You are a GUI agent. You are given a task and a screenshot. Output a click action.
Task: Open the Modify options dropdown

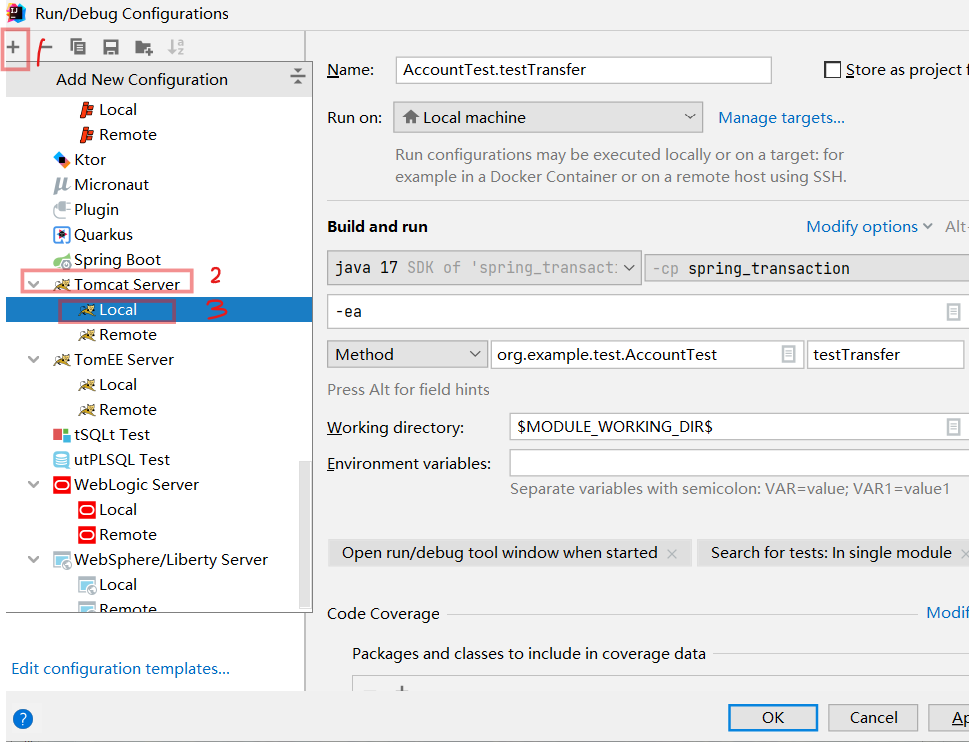[x=868, y=227]
